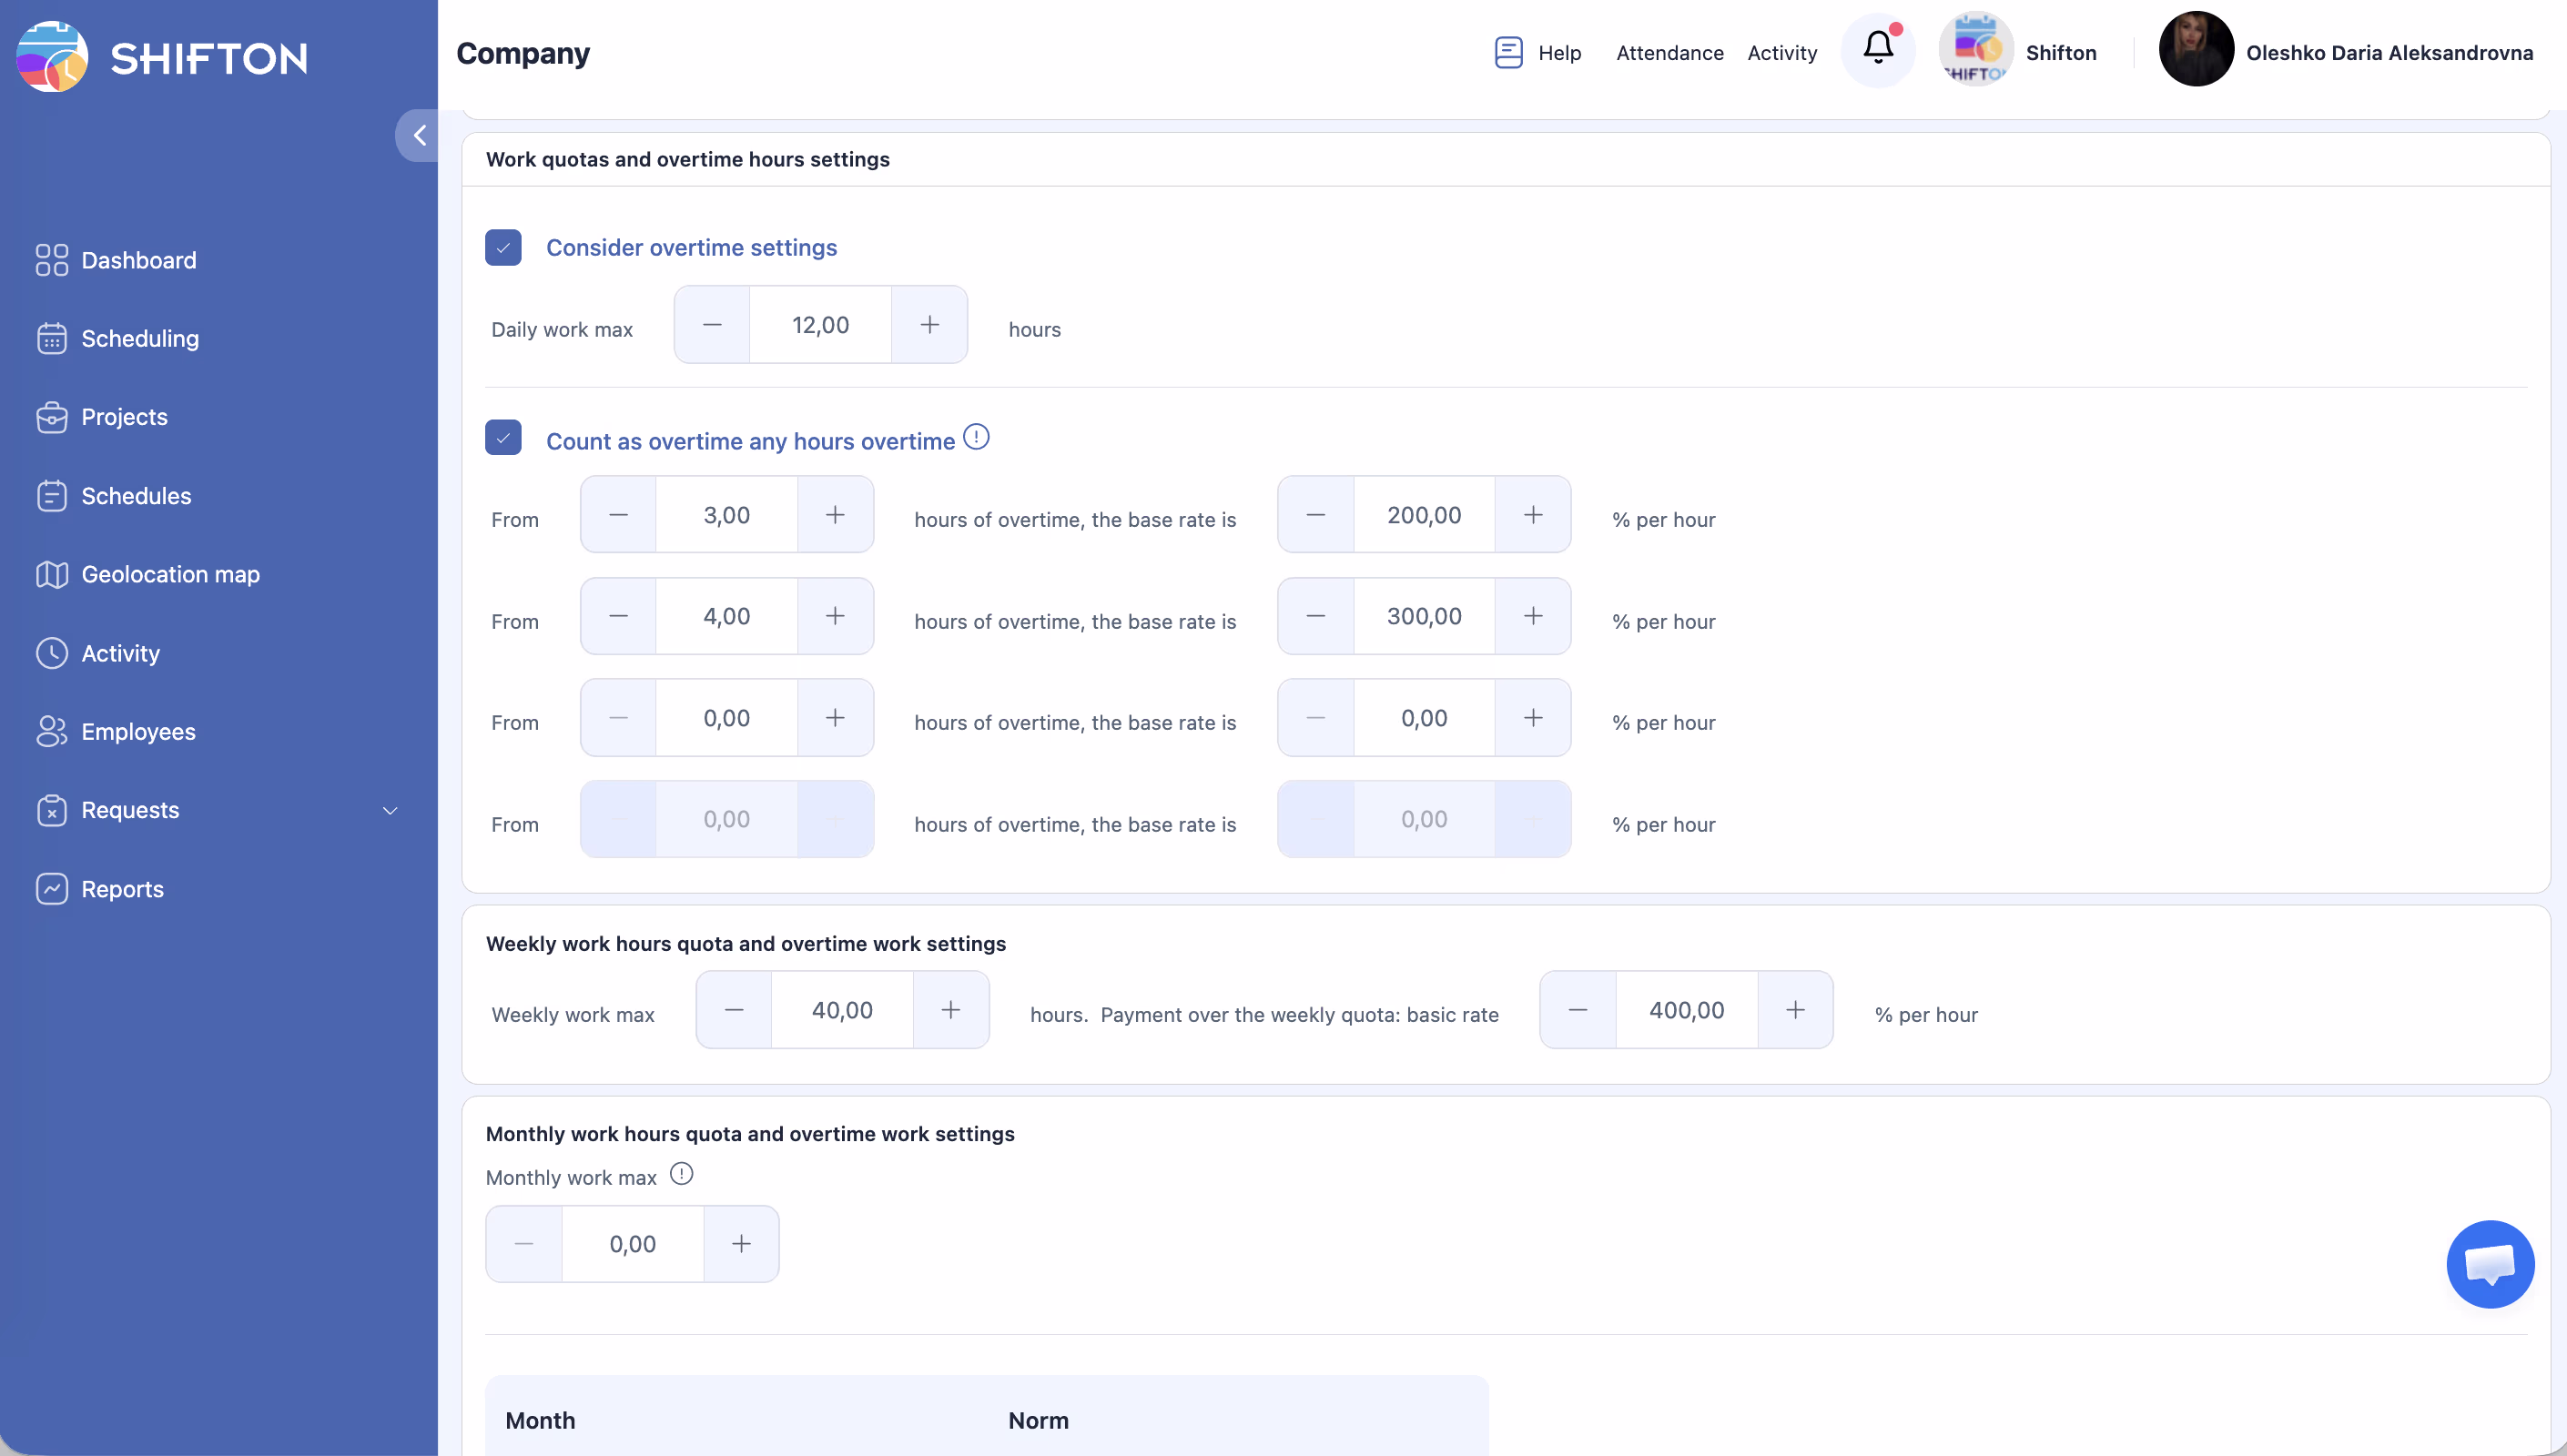Image resolution: width=2567 pixels, height=1456 pixels.
Task: Increase Daily work max with plus
Action: (929, 325)
